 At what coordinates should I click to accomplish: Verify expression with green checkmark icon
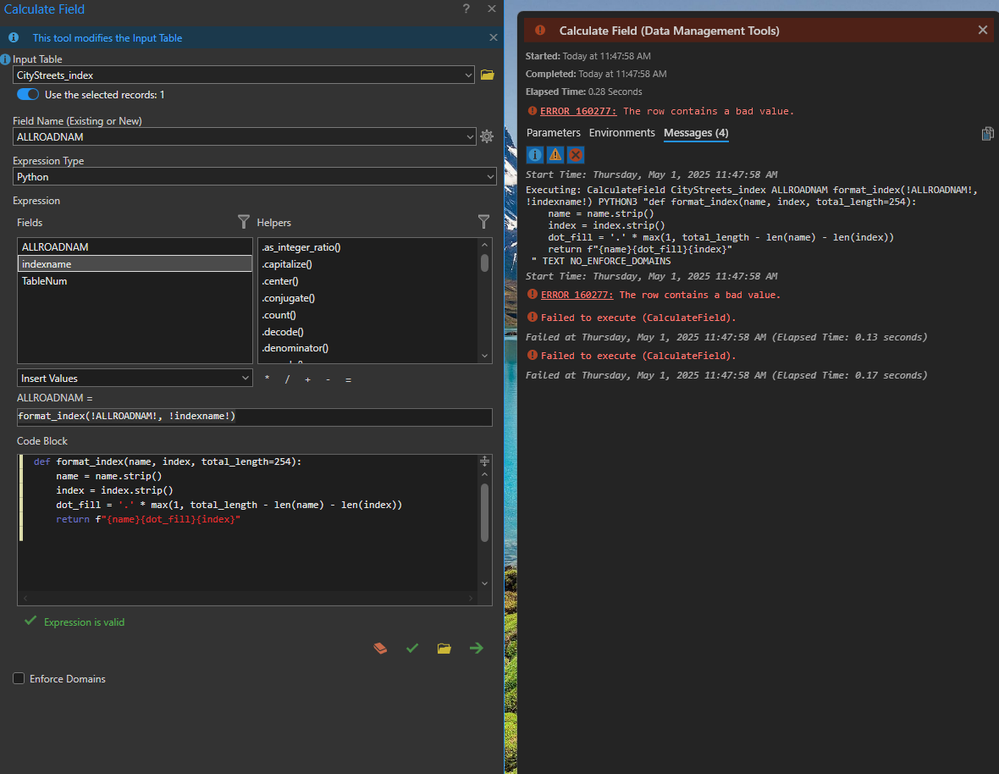coord(412,648)
